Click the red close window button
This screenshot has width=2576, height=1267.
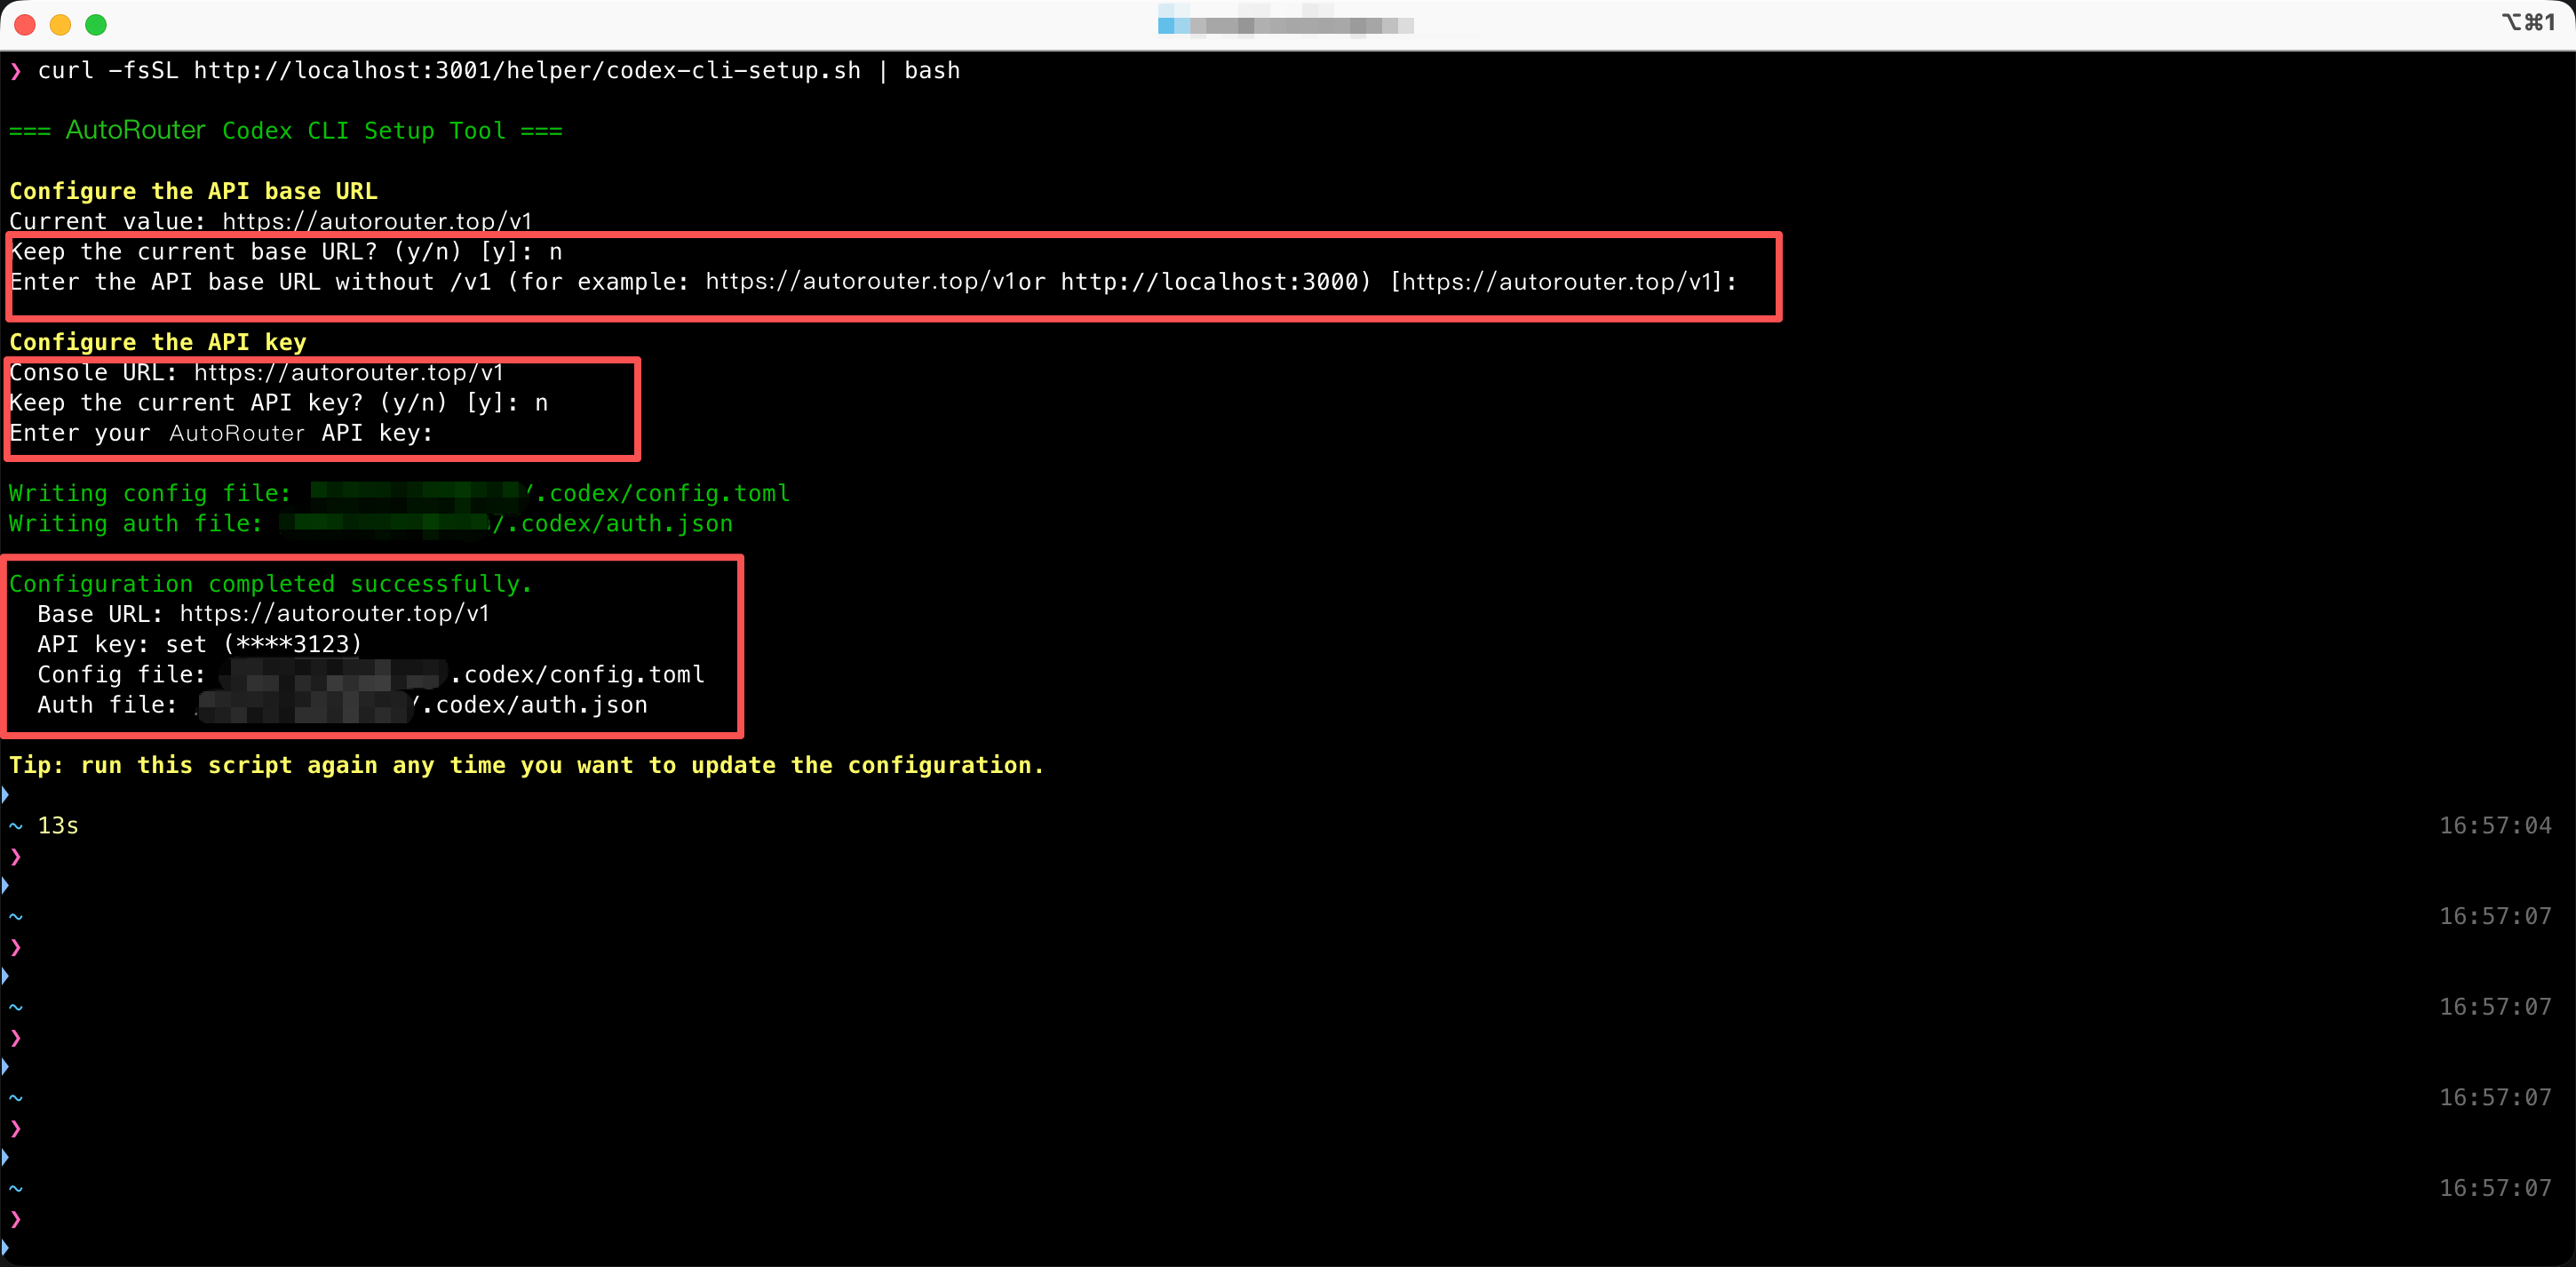pos(25,25)
